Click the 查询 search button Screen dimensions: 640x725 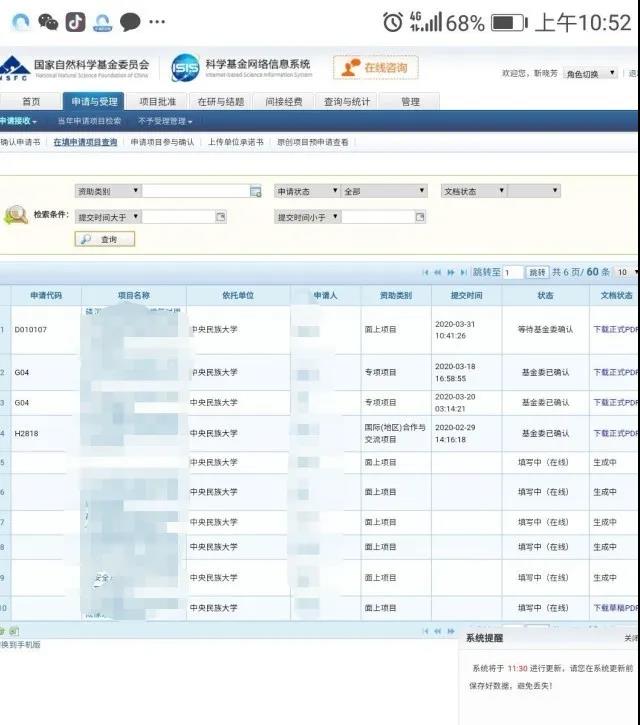click(x=104, y=239)
